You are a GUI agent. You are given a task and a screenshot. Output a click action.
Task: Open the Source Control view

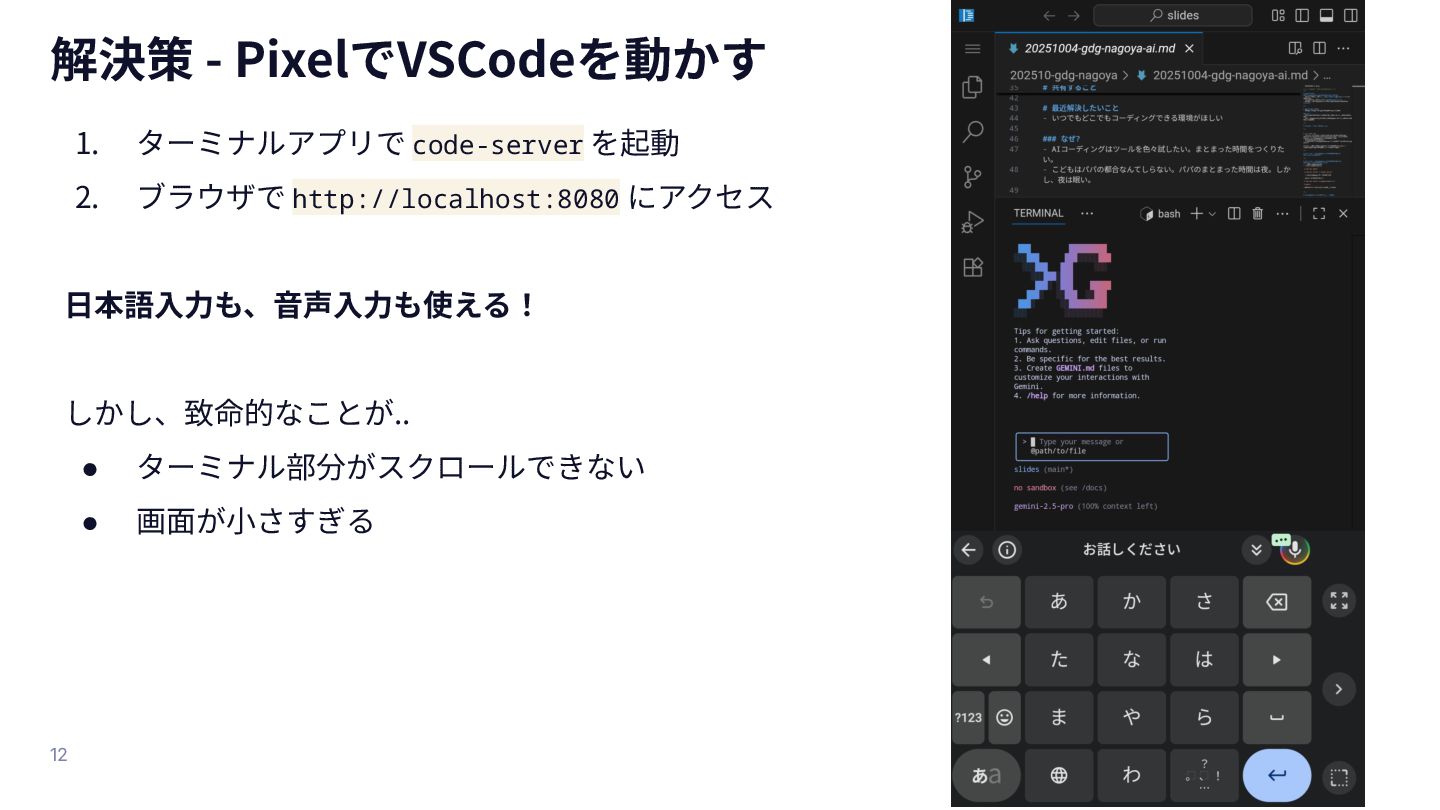tap(972, 177)
